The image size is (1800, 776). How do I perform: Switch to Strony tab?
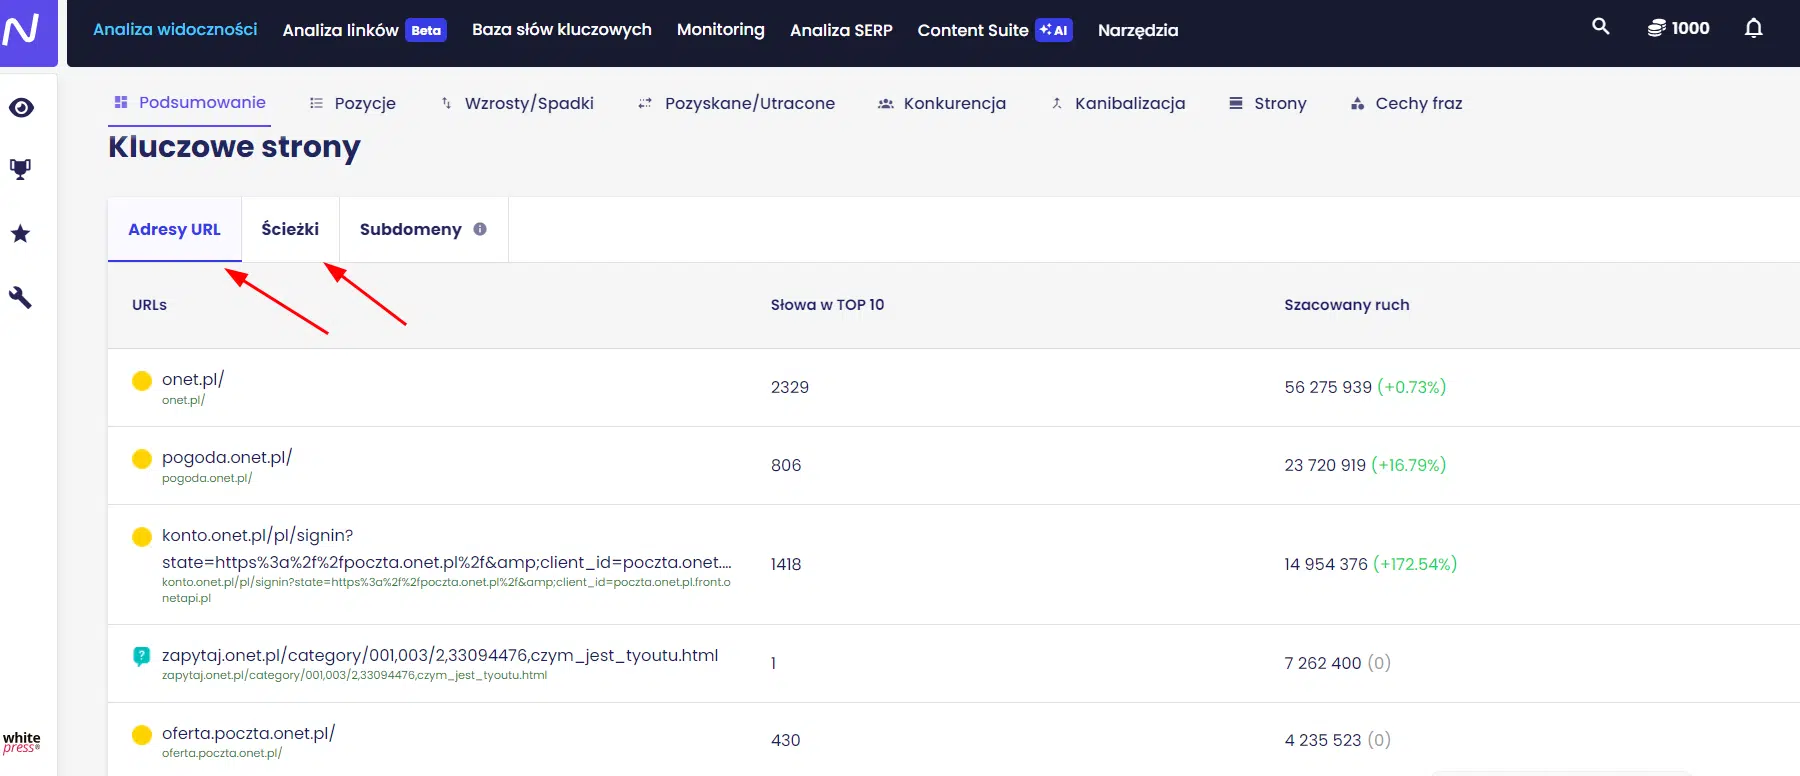coord(1268,103)
